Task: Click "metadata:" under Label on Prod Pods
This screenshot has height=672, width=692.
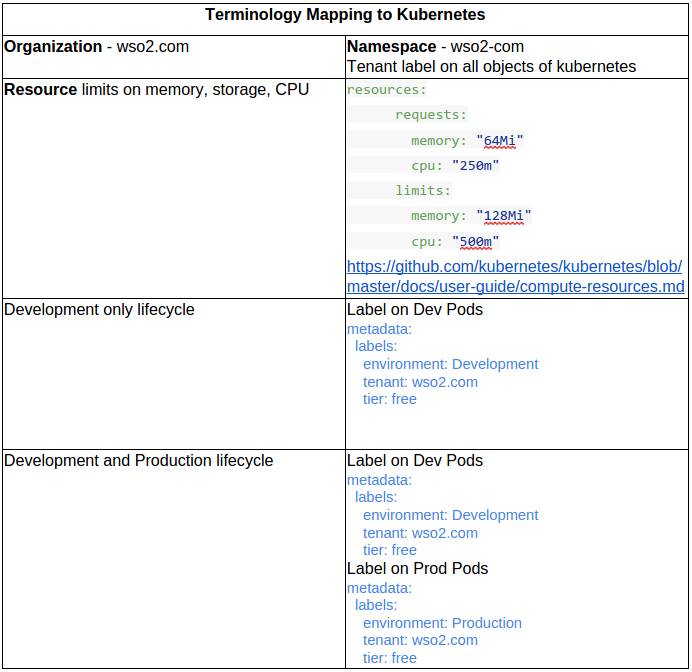Action: [x=379, y=588]
